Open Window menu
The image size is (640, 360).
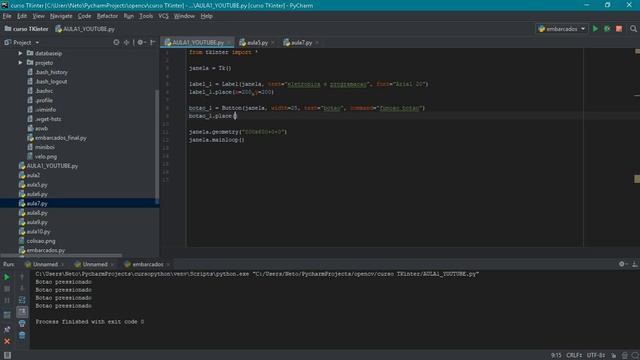pyautogui.click(x=184, y=16)
